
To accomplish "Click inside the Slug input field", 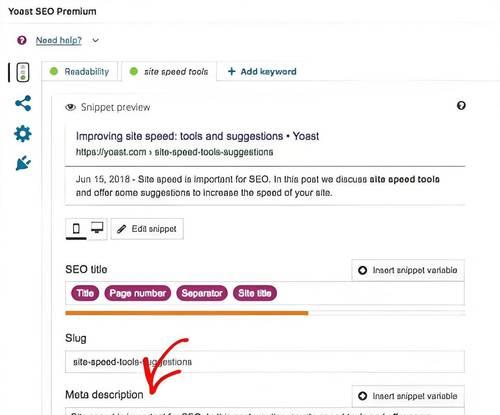I will [265, 362].
